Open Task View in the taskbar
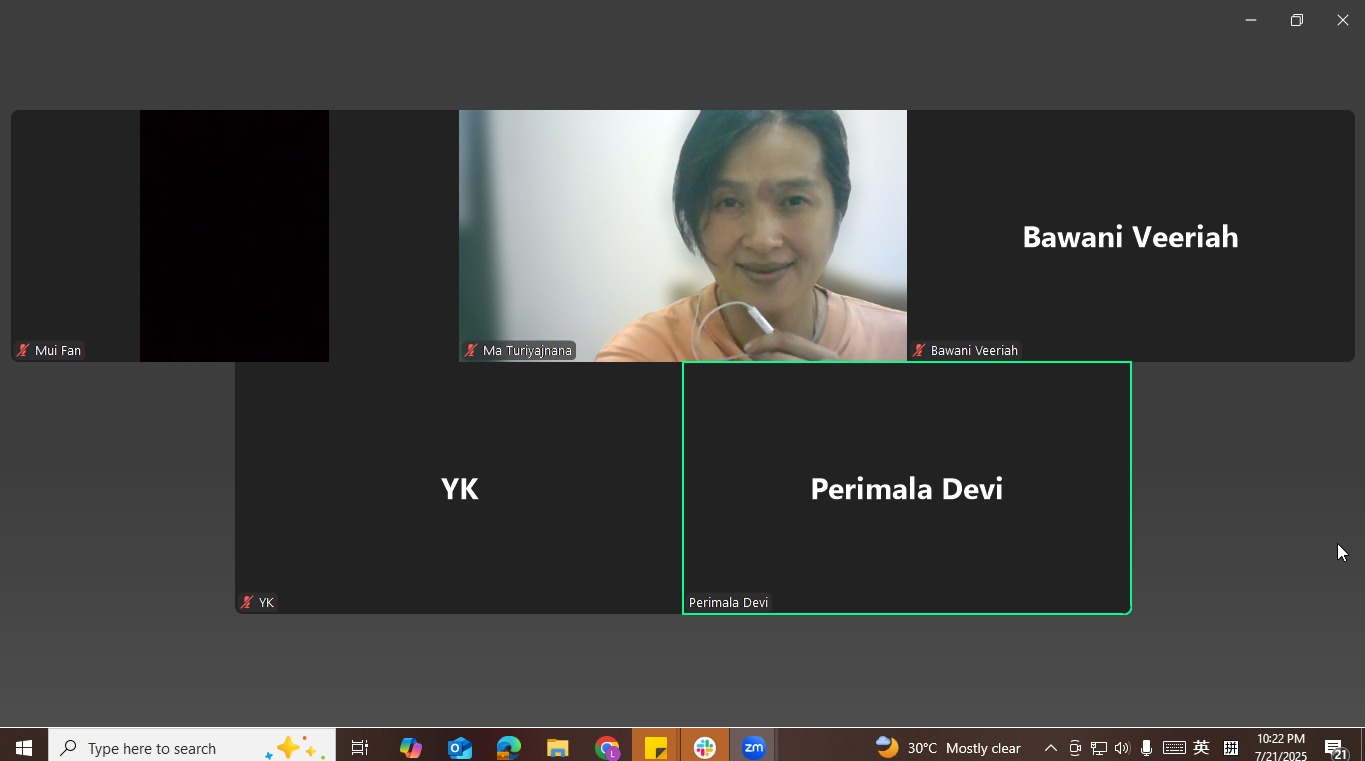The image size is (1365, 761). [360, 747]
